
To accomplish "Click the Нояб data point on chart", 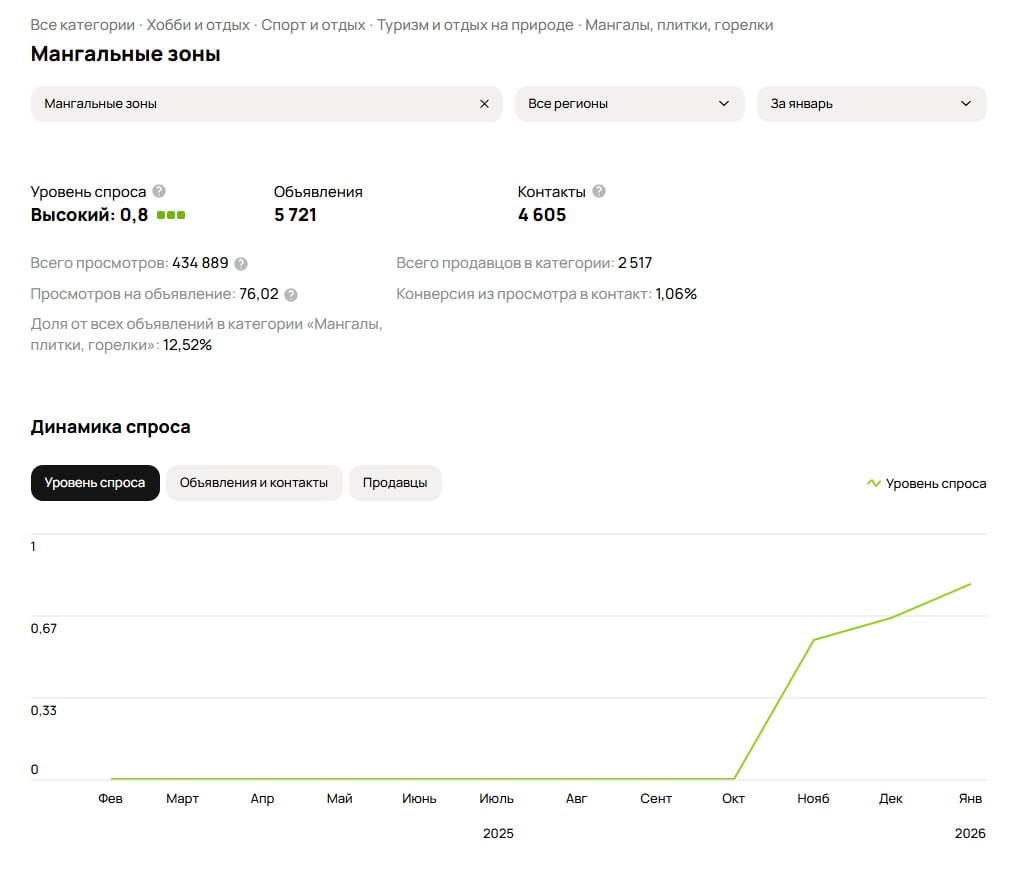I will coord(814,640).
